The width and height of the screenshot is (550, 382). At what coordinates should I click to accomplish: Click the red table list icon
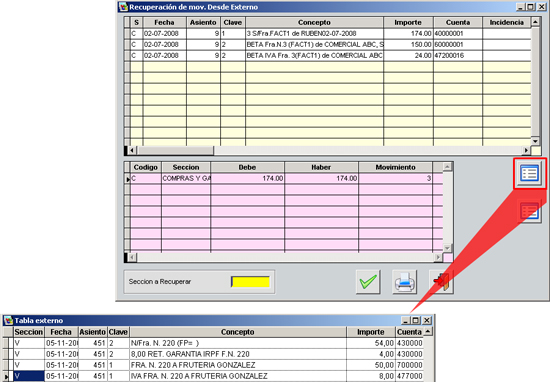point(530,212)
